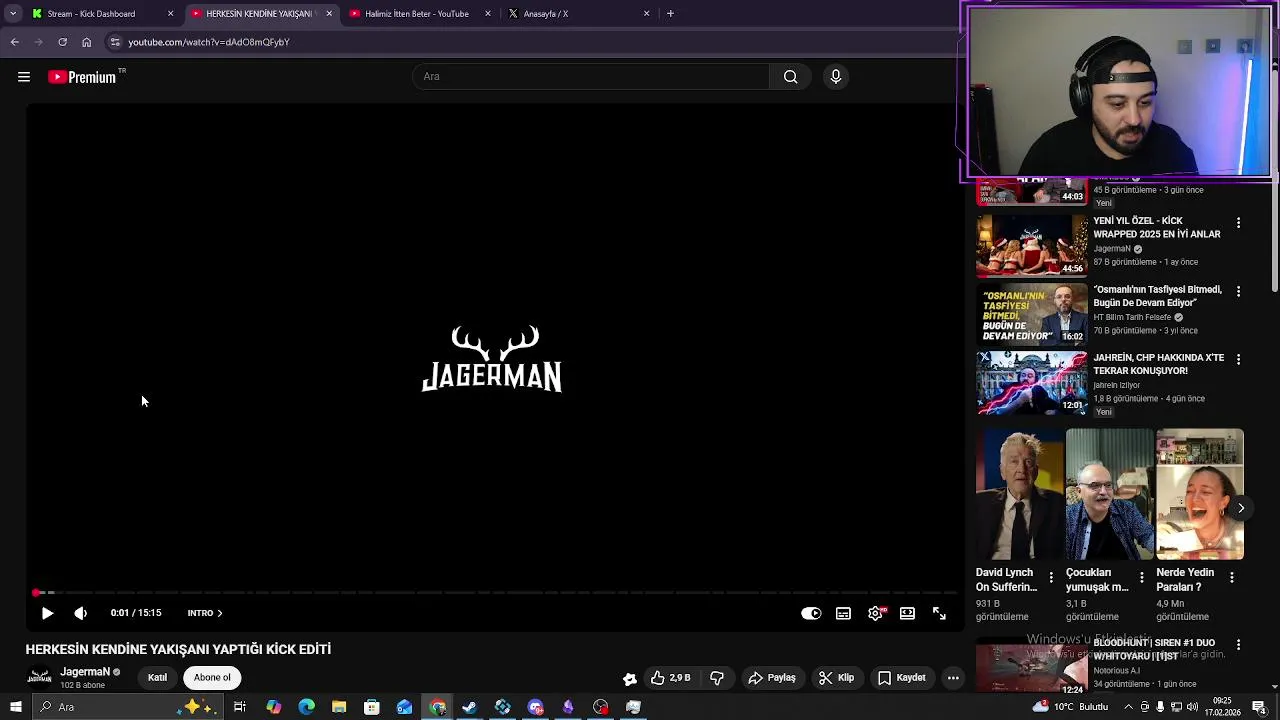Screen dimensions: 1280x720
Task: Open the Nerde Yedin Paraları short
Action: pyautogui.click(x=1200, y=495)
